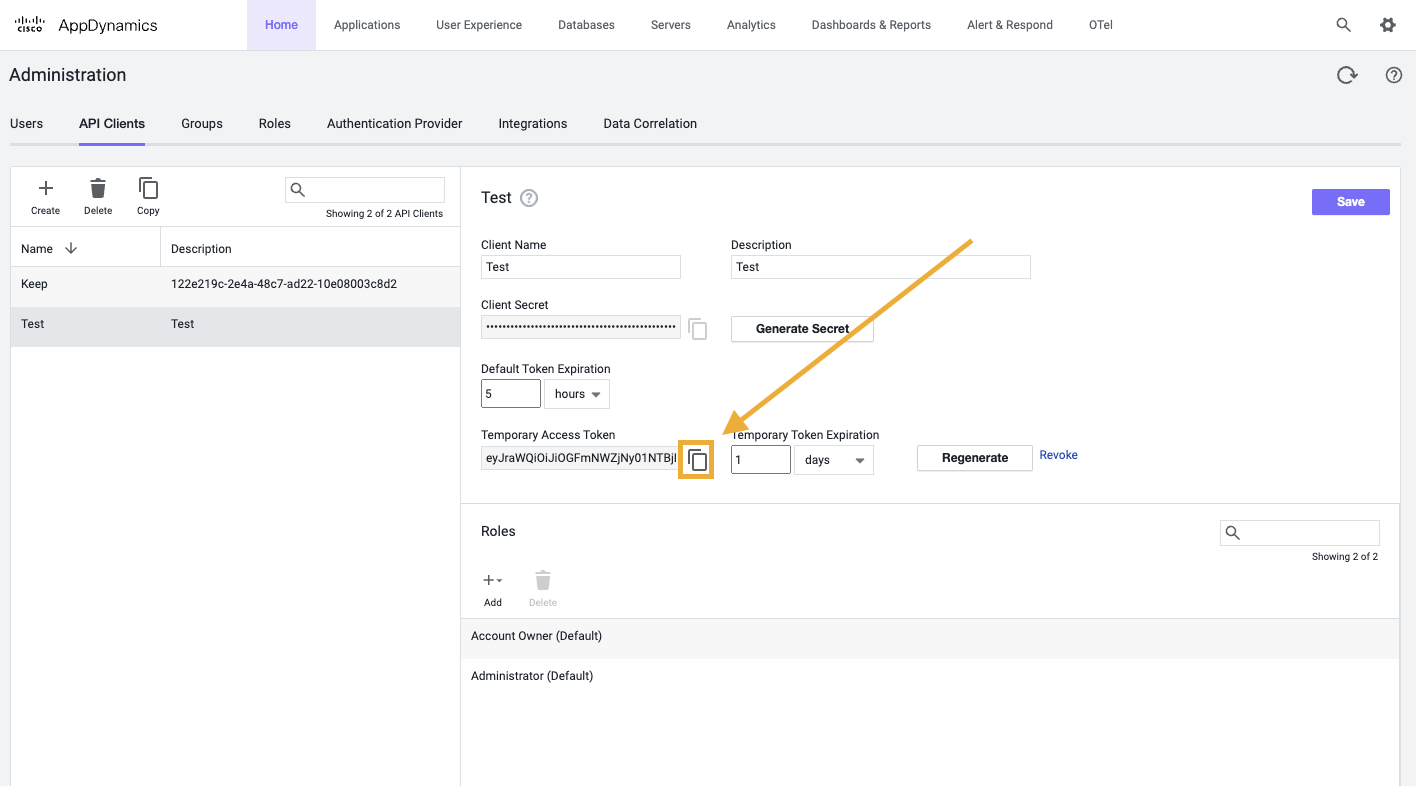Sort API clients by Name arrow
The height and width of the screenshot is (786, 1416).
(71, 248)
